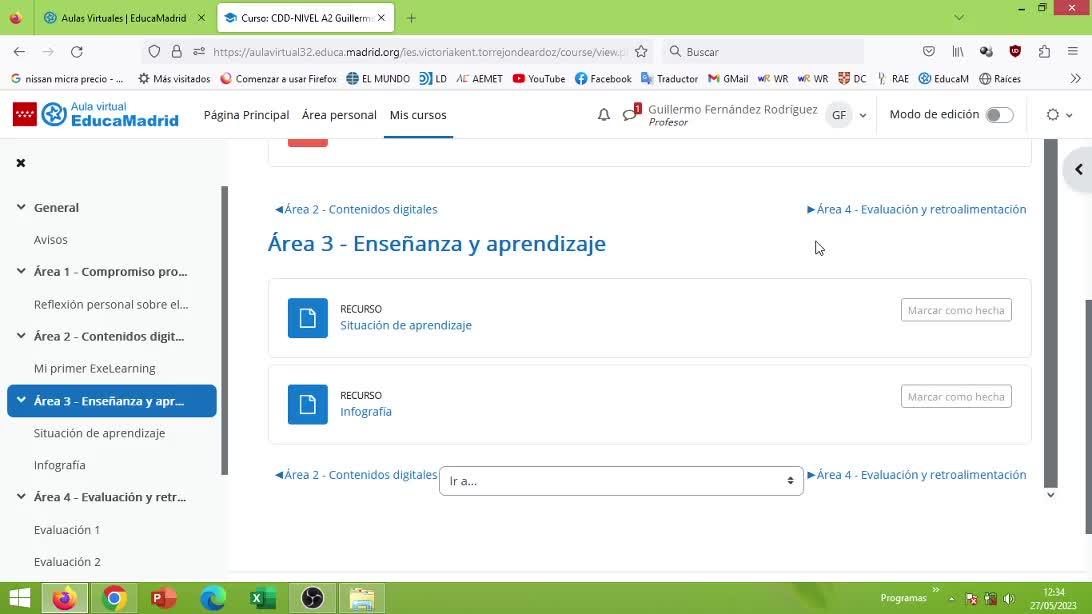Toggle Modo de edición switch
This screenshot has width=1092, height=614.
point(999,115)
